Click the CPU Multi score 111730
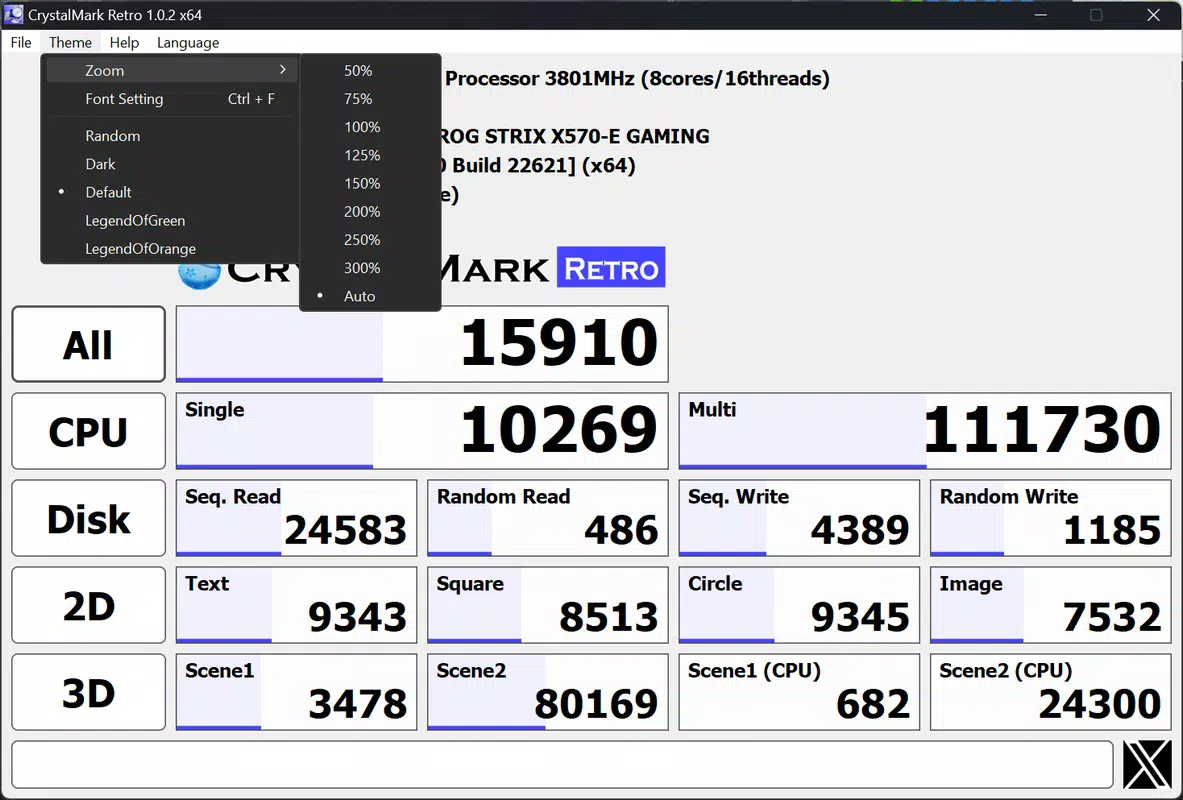This screenshot has height=800, width=1183. point(925,431)
